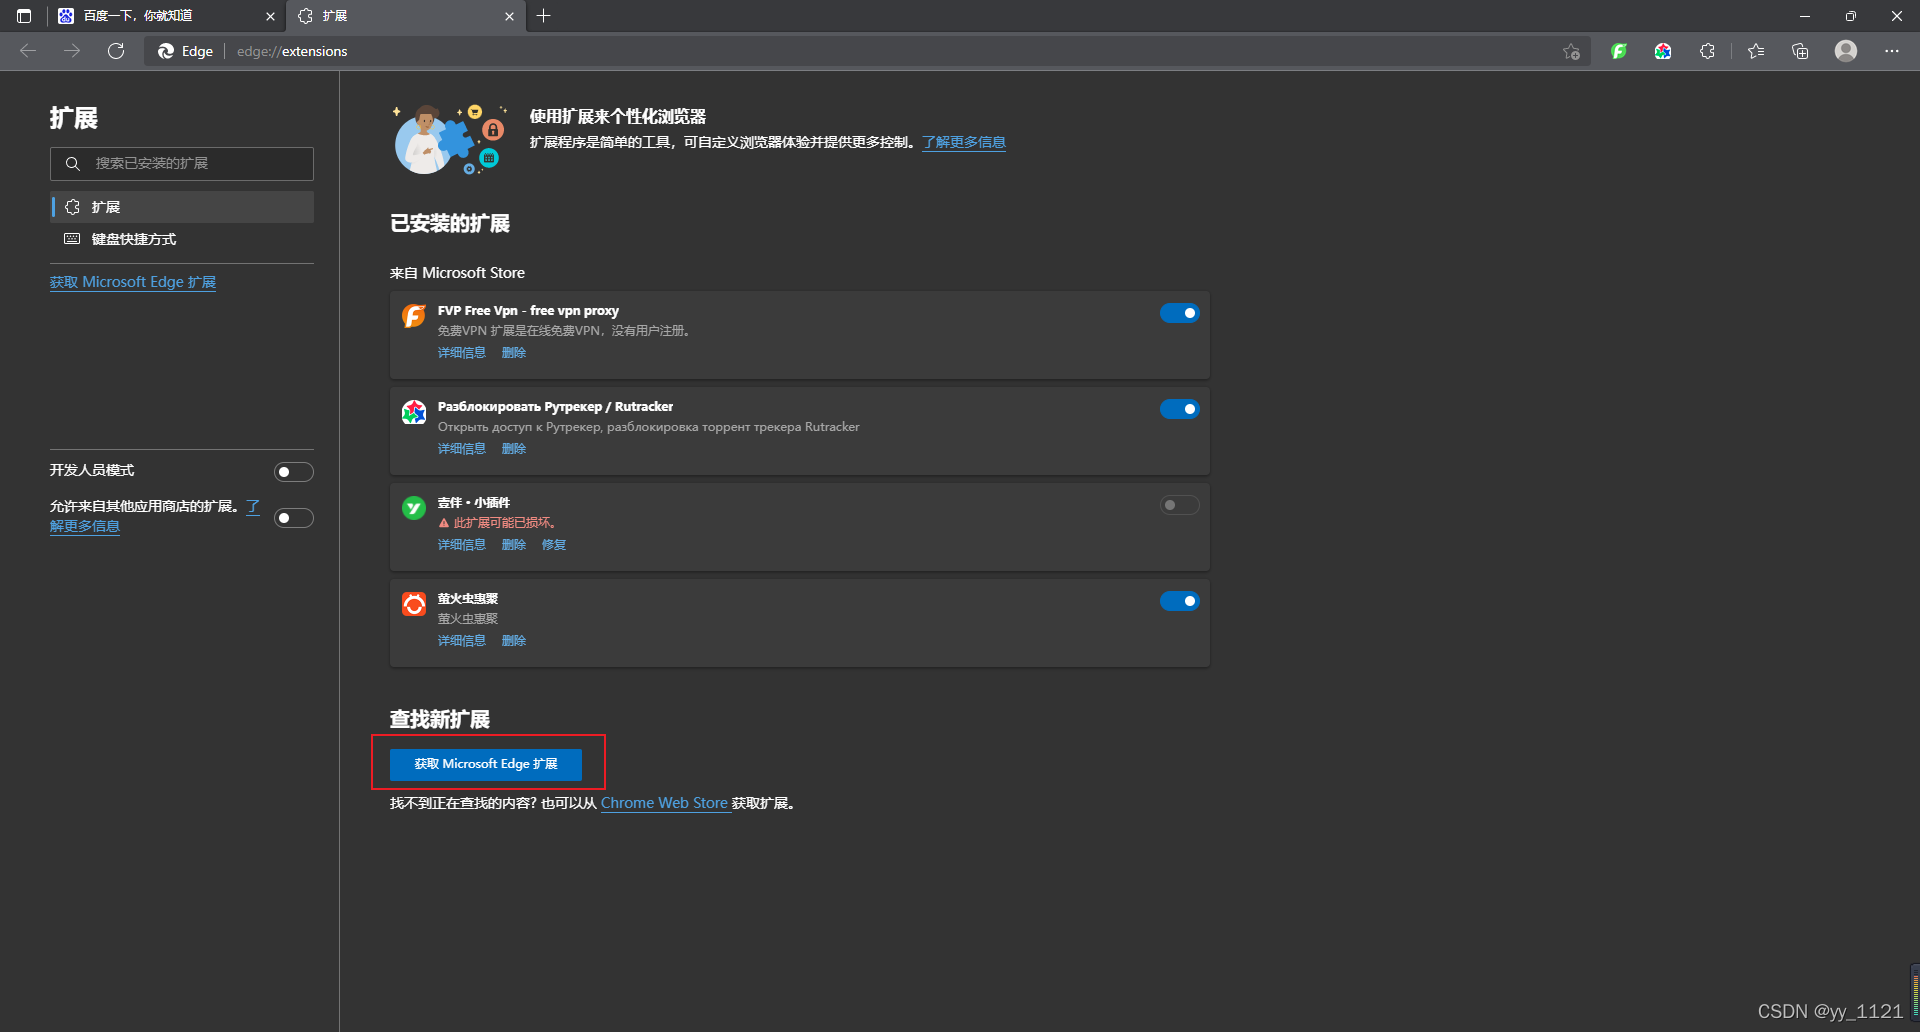
Task: Open 键盘快捷方式 in sidebar
Action: click(x=182, y=239)
